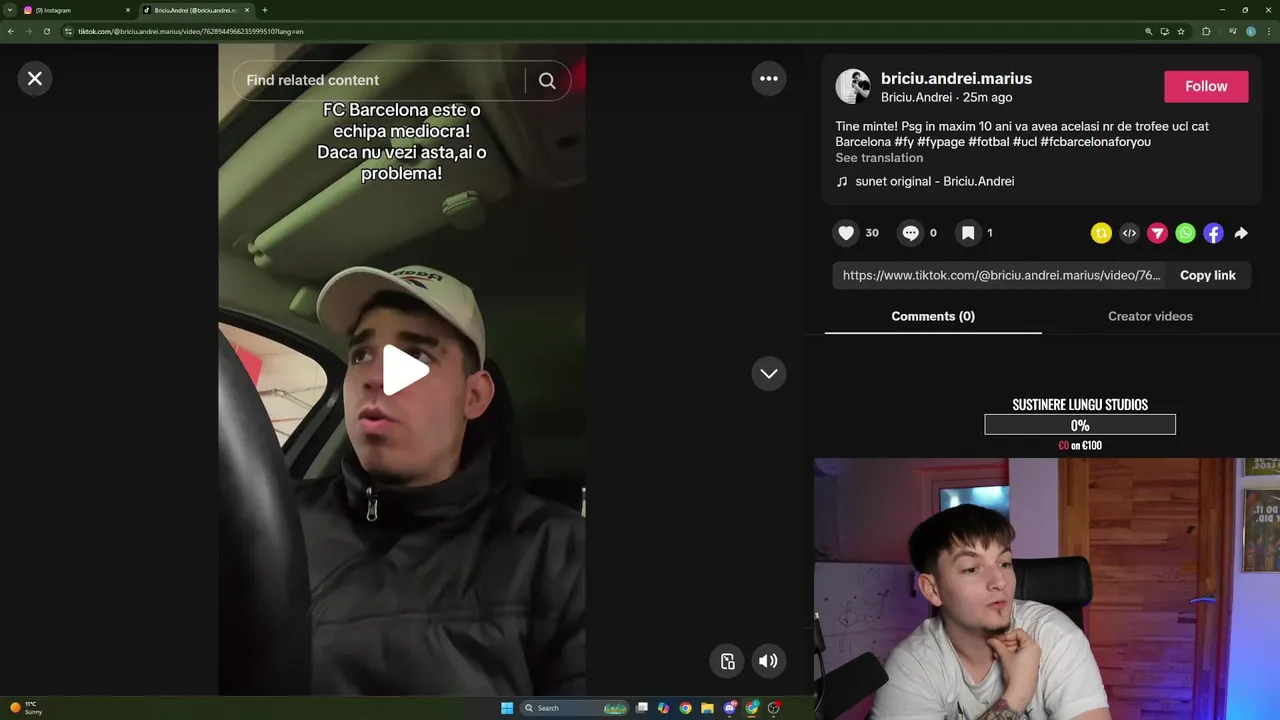
Task: Open briciu.andrei.marius username link
Action: tap(956, 78)
